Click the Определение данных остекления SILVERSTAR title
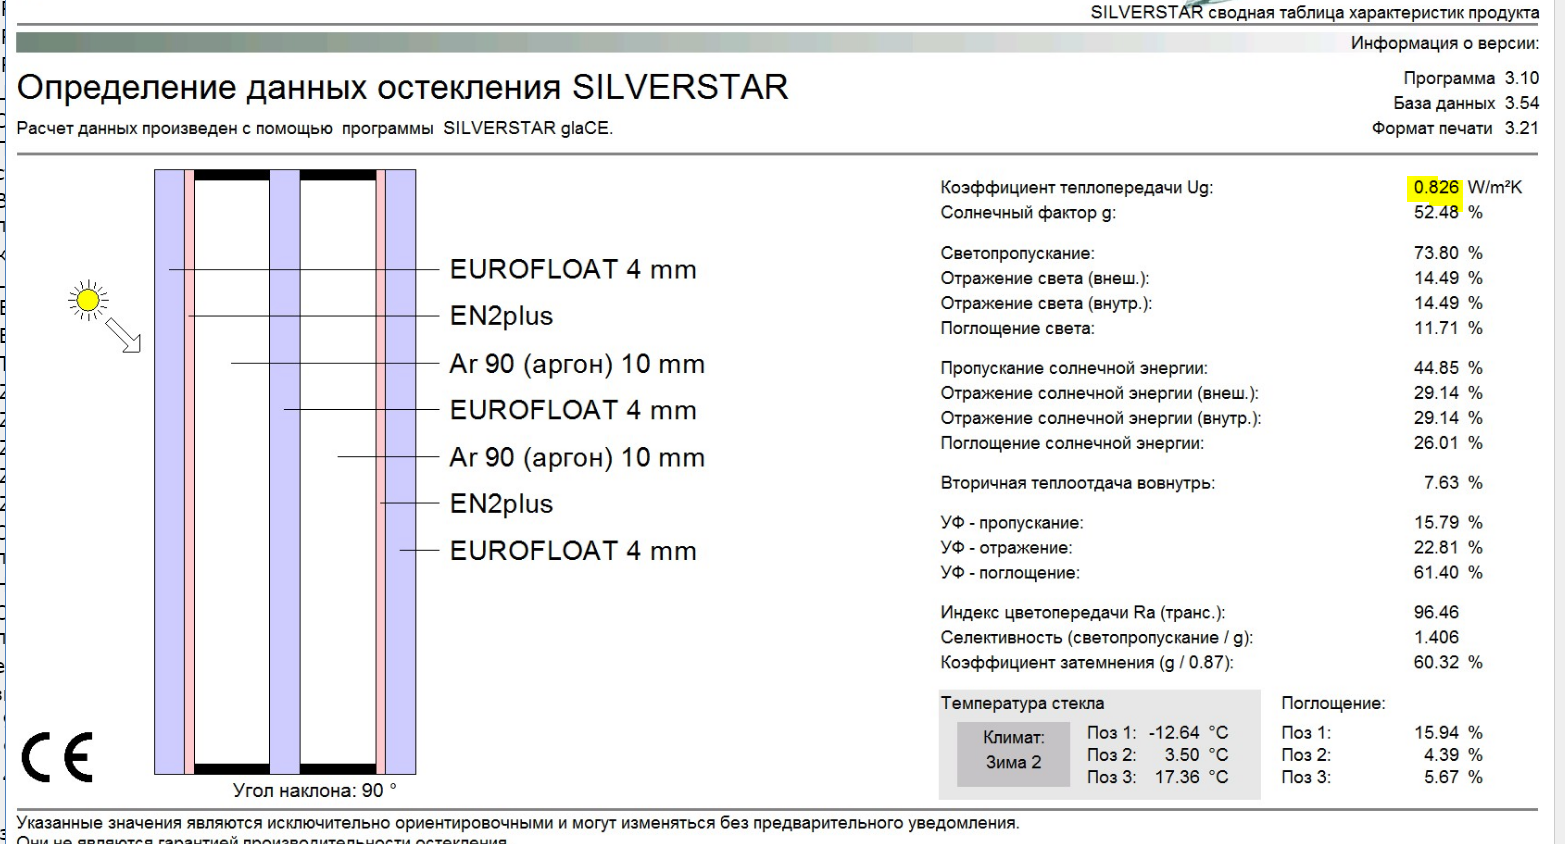The width and height of the screenshot is (1565, 844). (x=403, y=87)
